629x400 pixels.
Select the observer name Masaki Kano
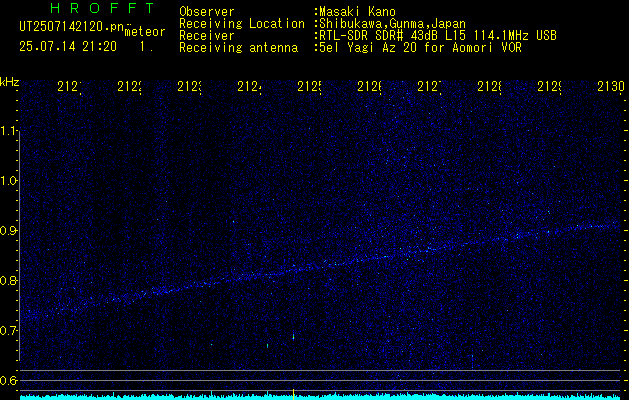[357, 12]
